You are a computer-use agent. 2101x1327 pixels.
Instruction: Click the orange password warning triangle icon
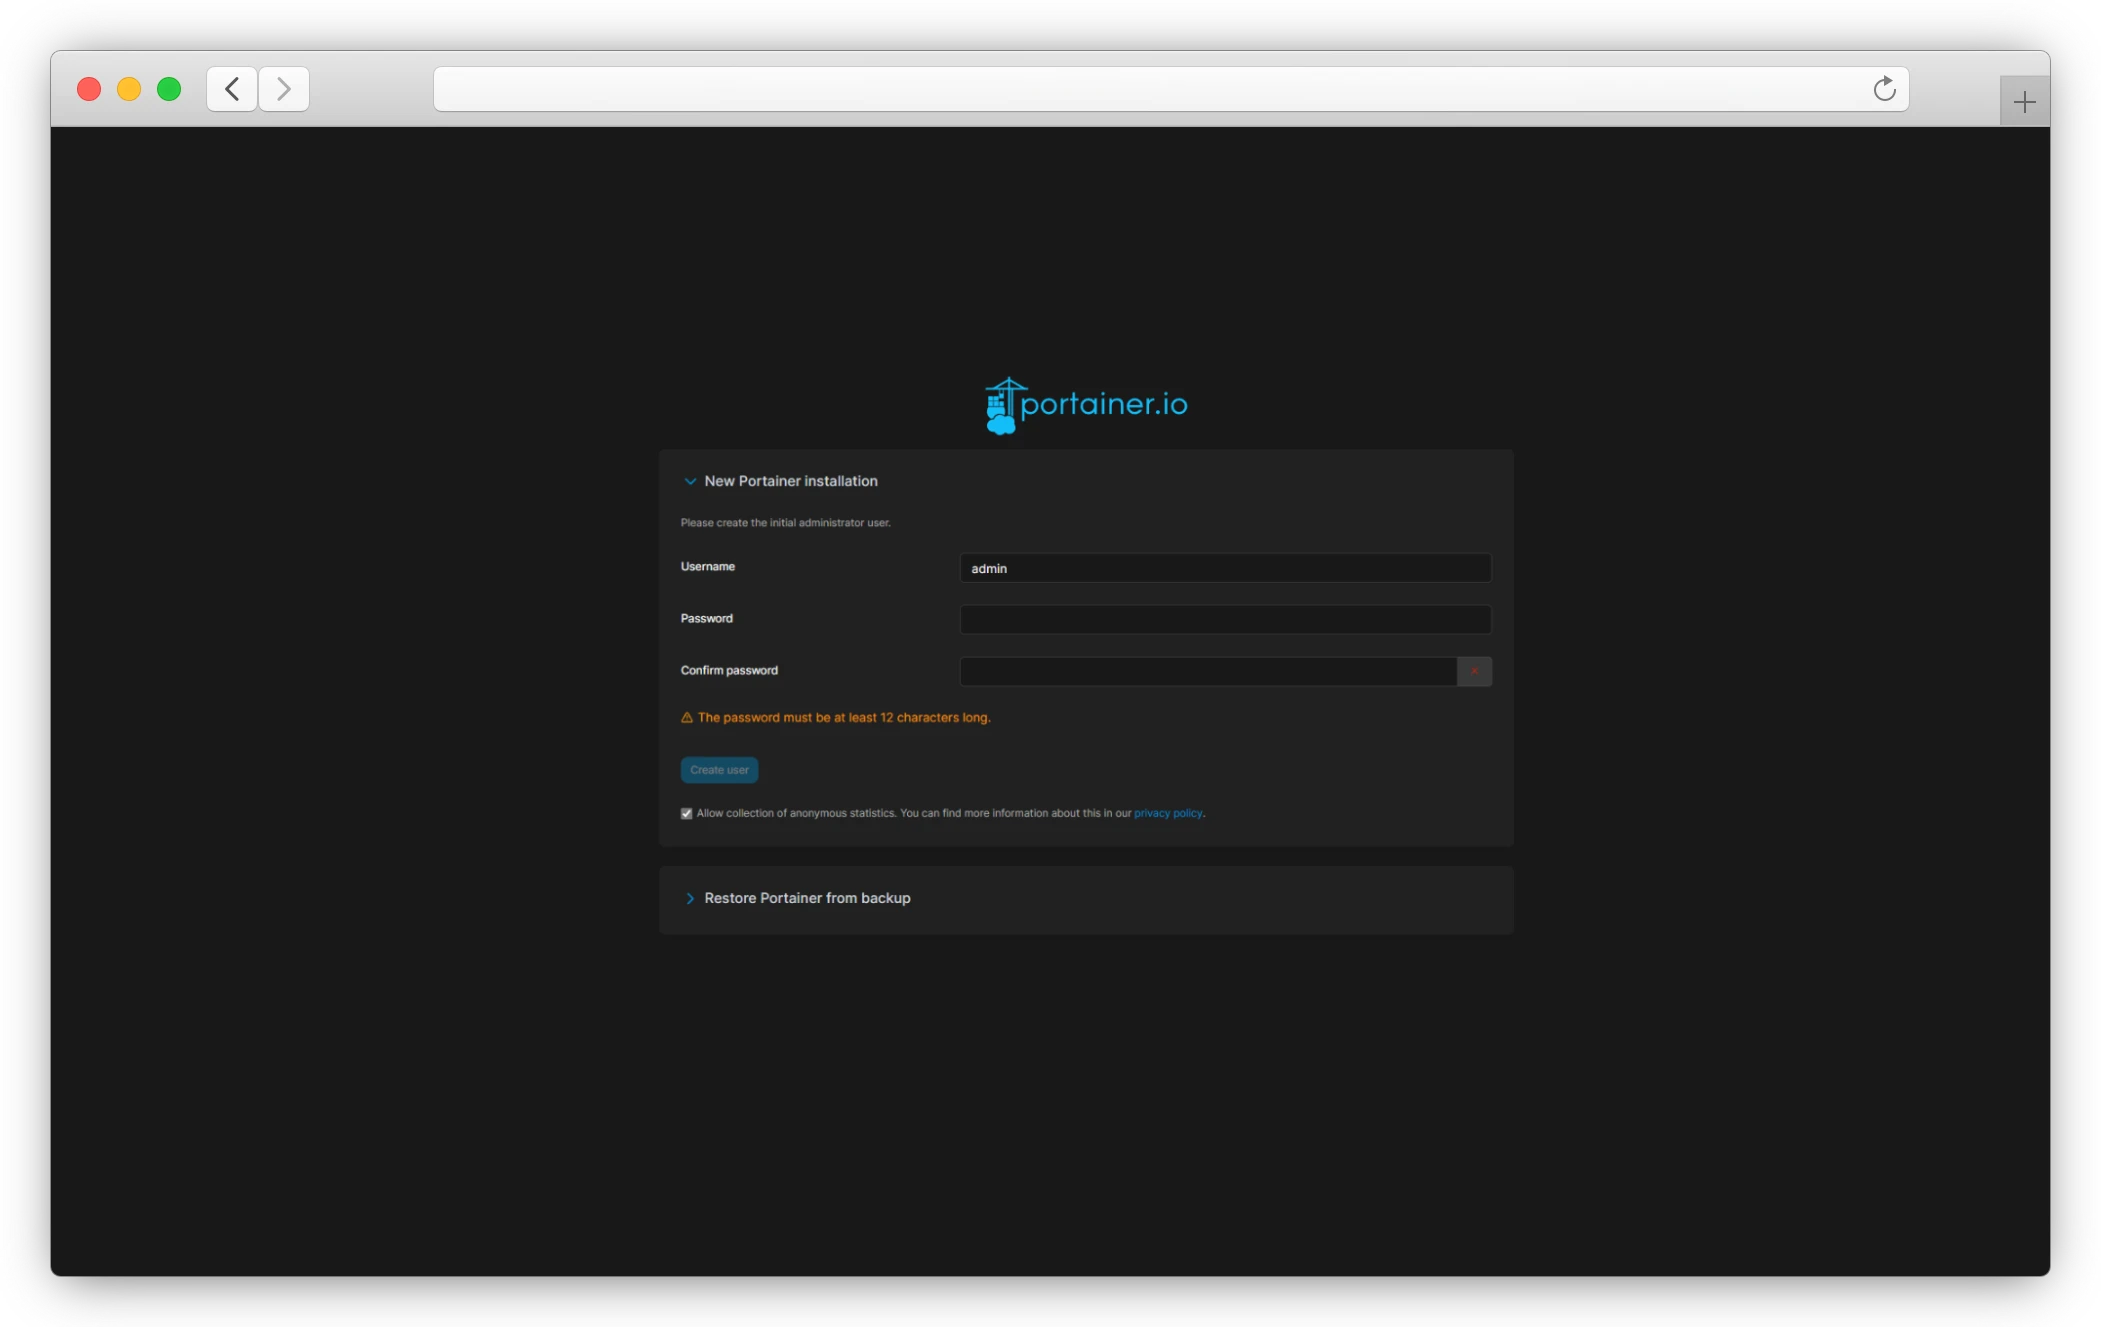click(687, 718)
